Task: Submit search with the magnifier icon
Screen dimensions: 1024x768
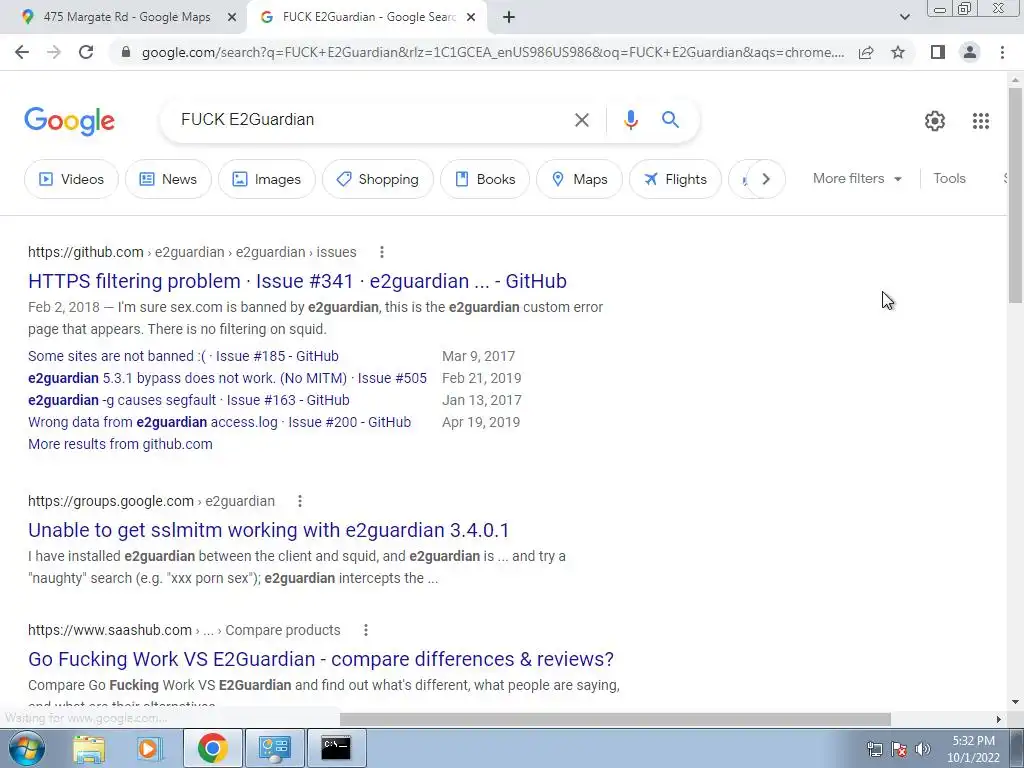Action: point(670,120)
